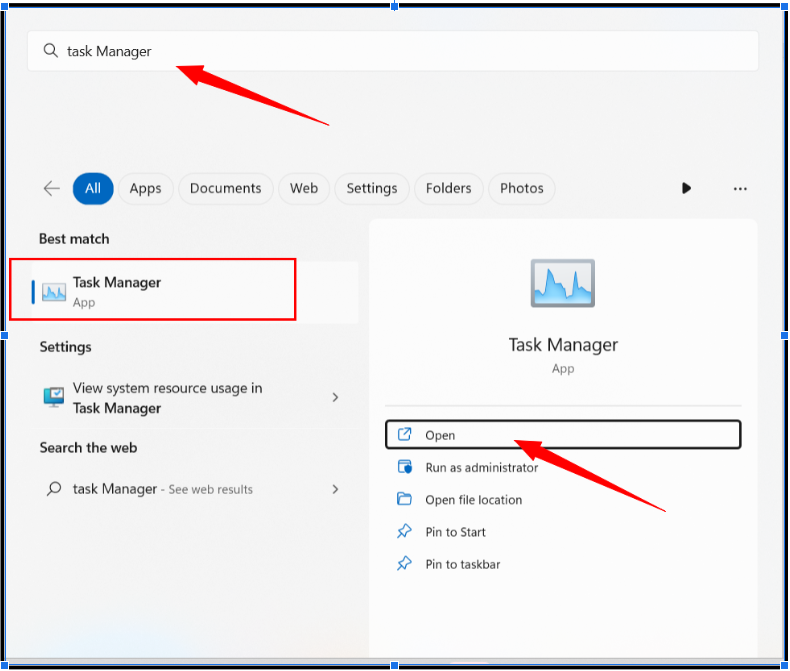This screenshot has height=671, width=790.
Task: Click the Task Manager icon in Best match
Action: click(54, 292)
